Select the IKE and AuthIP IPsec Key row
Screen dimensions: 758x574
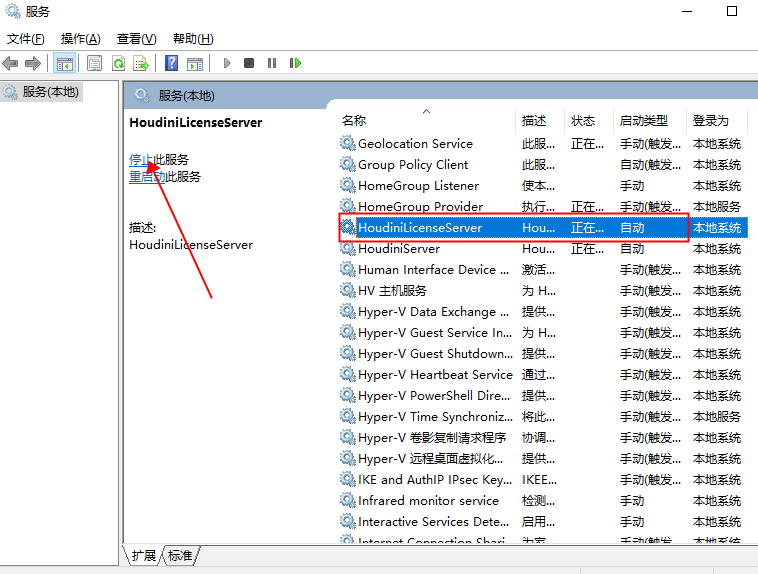pyautogui.click(x=543, y=480)
